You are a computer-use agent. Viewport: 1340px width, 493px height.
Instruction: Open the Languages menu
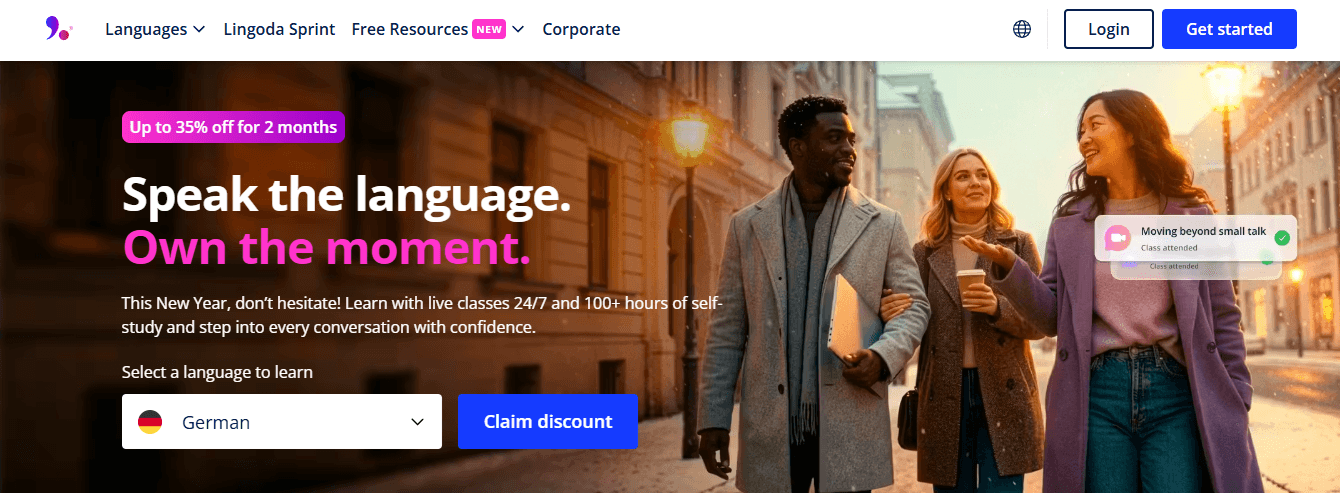click(155, 29)
